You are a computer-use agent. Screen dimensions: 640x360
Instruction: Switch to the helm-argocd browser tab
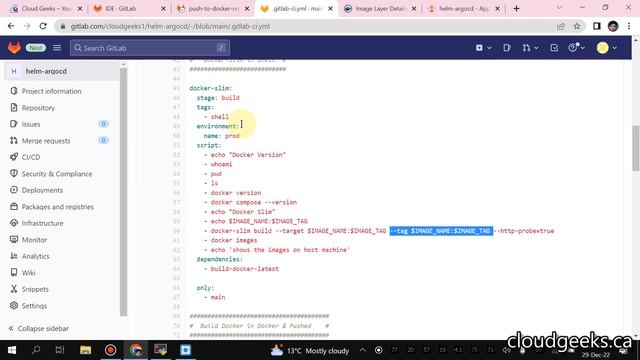click(x=464, y=9)
